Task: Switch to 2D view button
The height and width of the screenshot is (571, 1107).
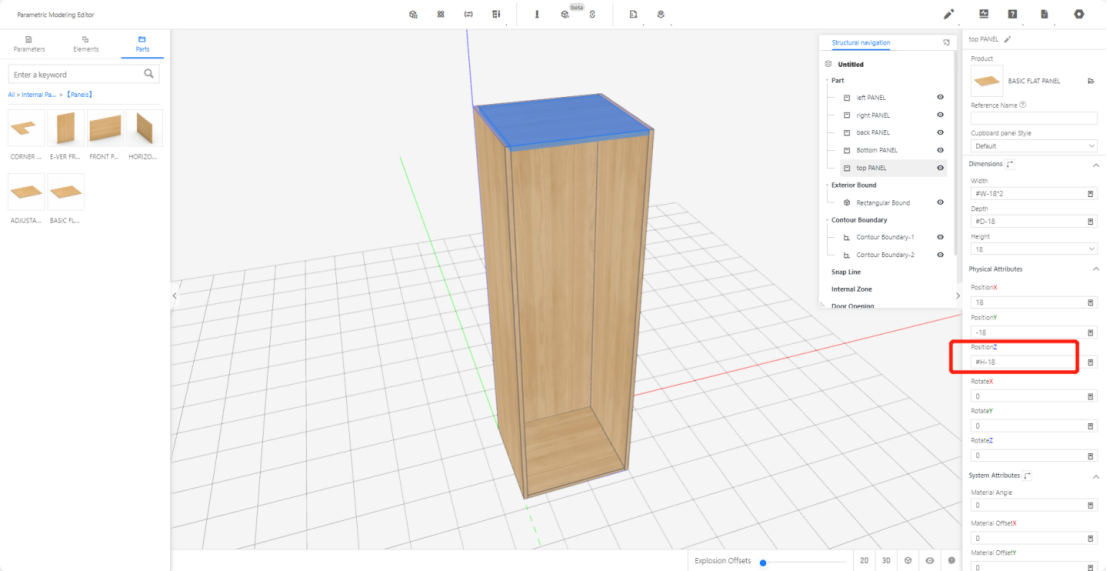Action: coord(864,561)
